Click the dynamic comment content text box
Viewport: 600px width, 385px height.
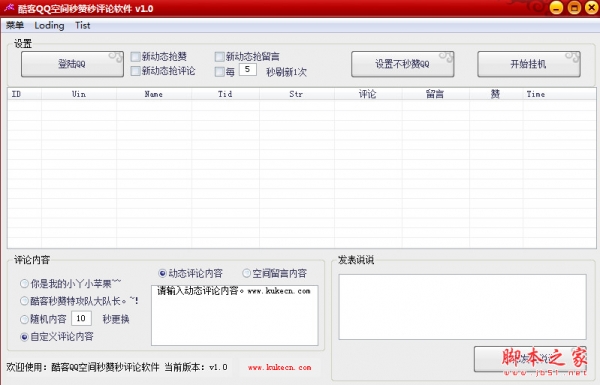click(235, 315)
